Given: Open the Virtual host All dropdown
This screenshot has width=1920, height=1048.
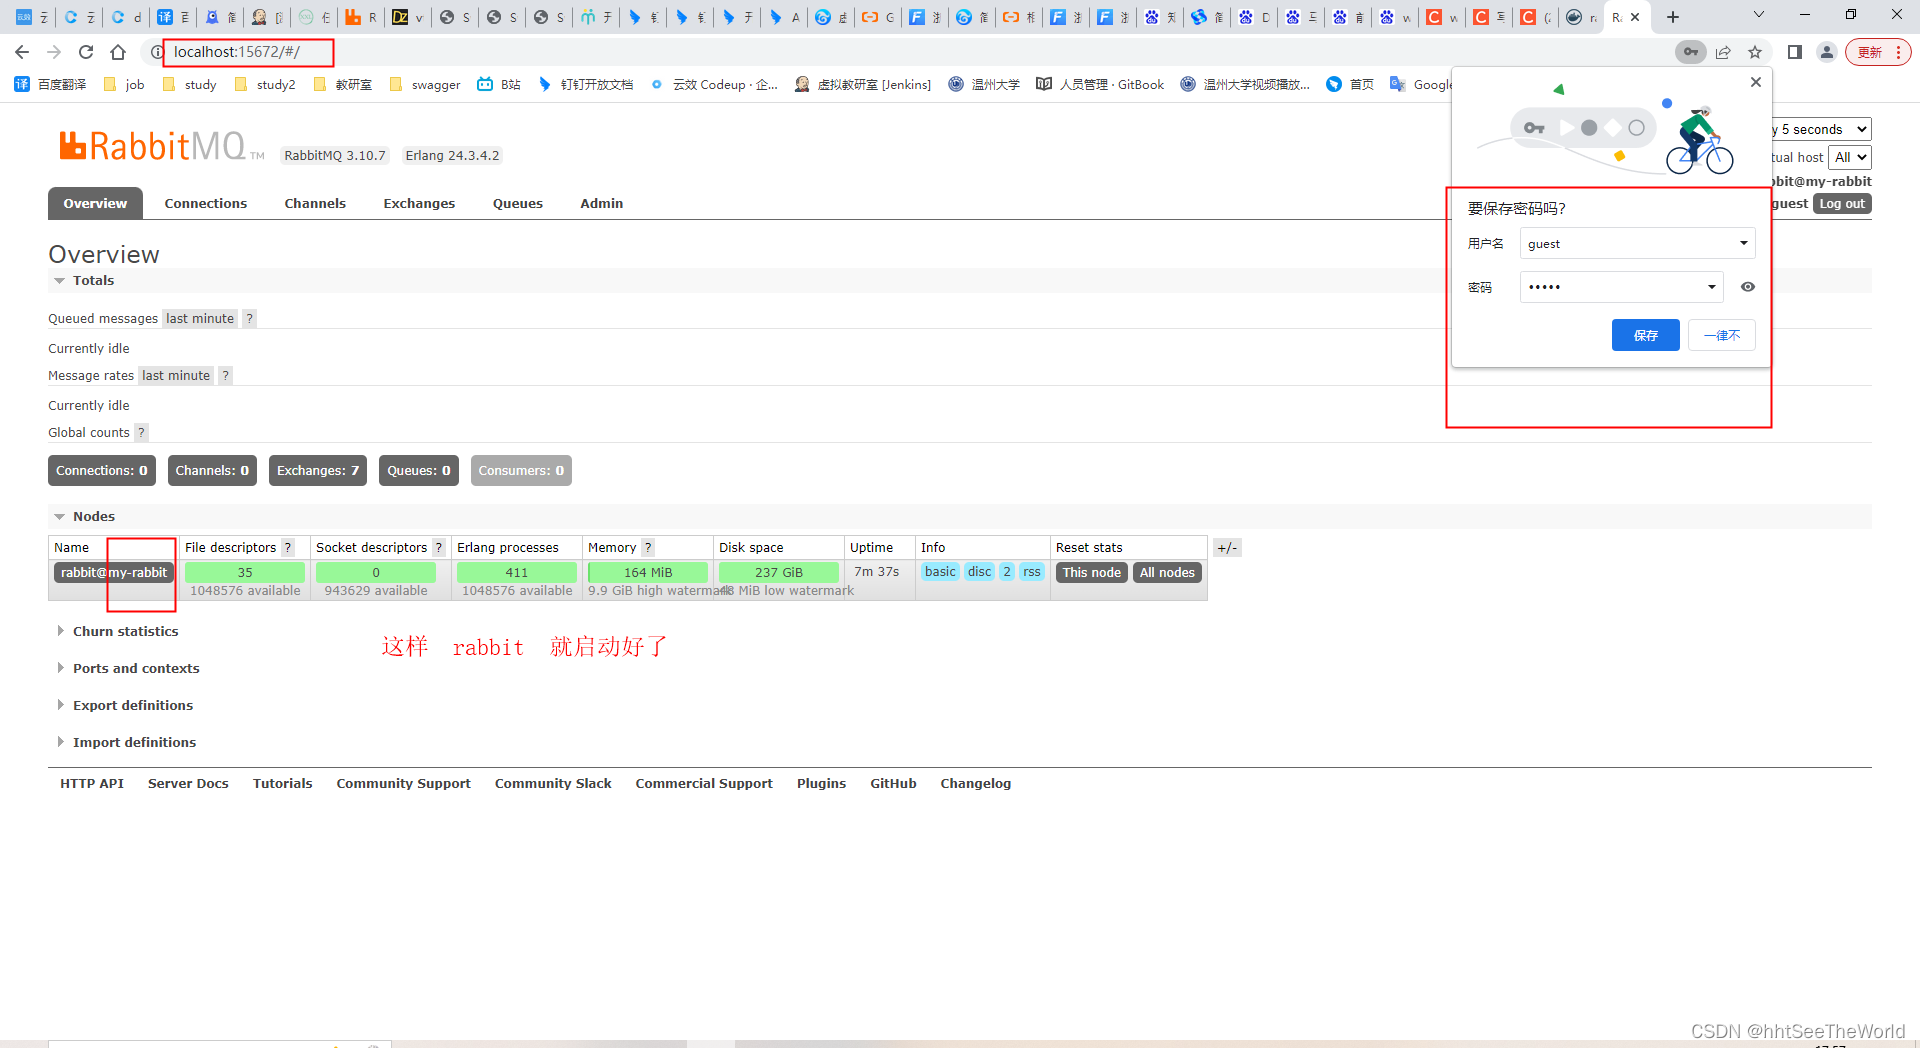Looking at the screenshot, I should (x=1850, y=157).
